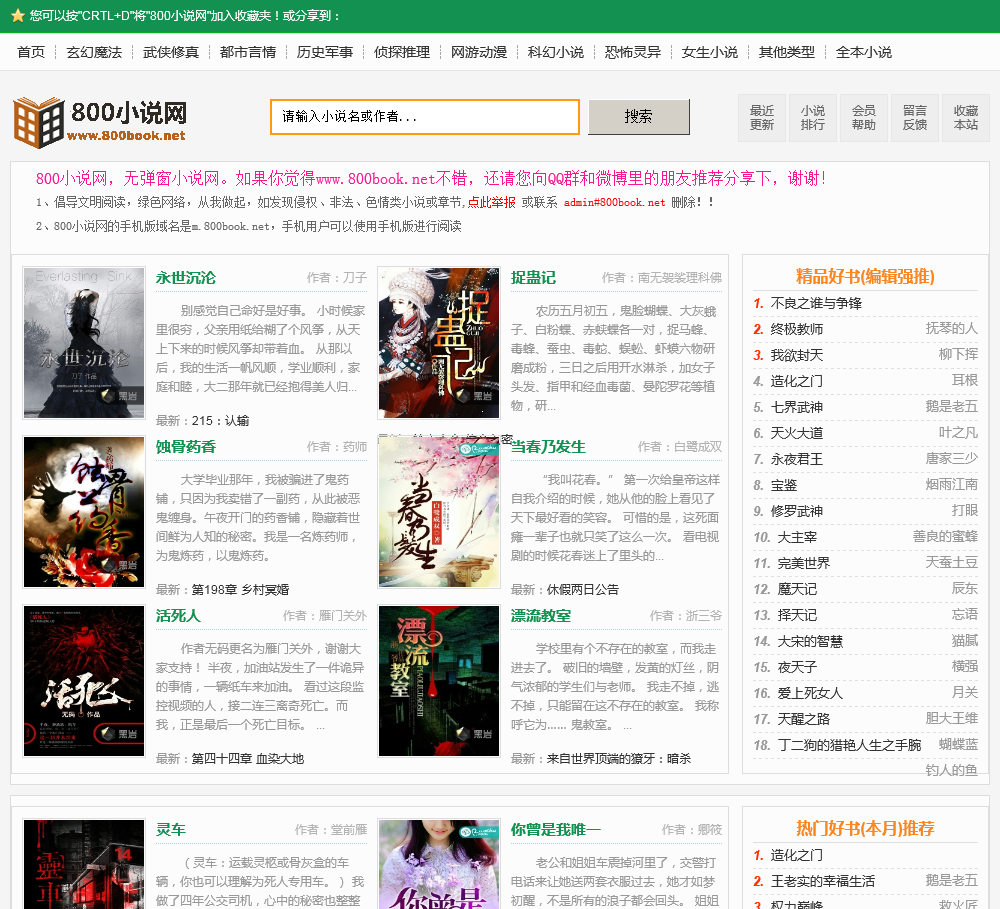1000x909 pixels.
Task: Select the 科幻小说 category
Action: 555,52
